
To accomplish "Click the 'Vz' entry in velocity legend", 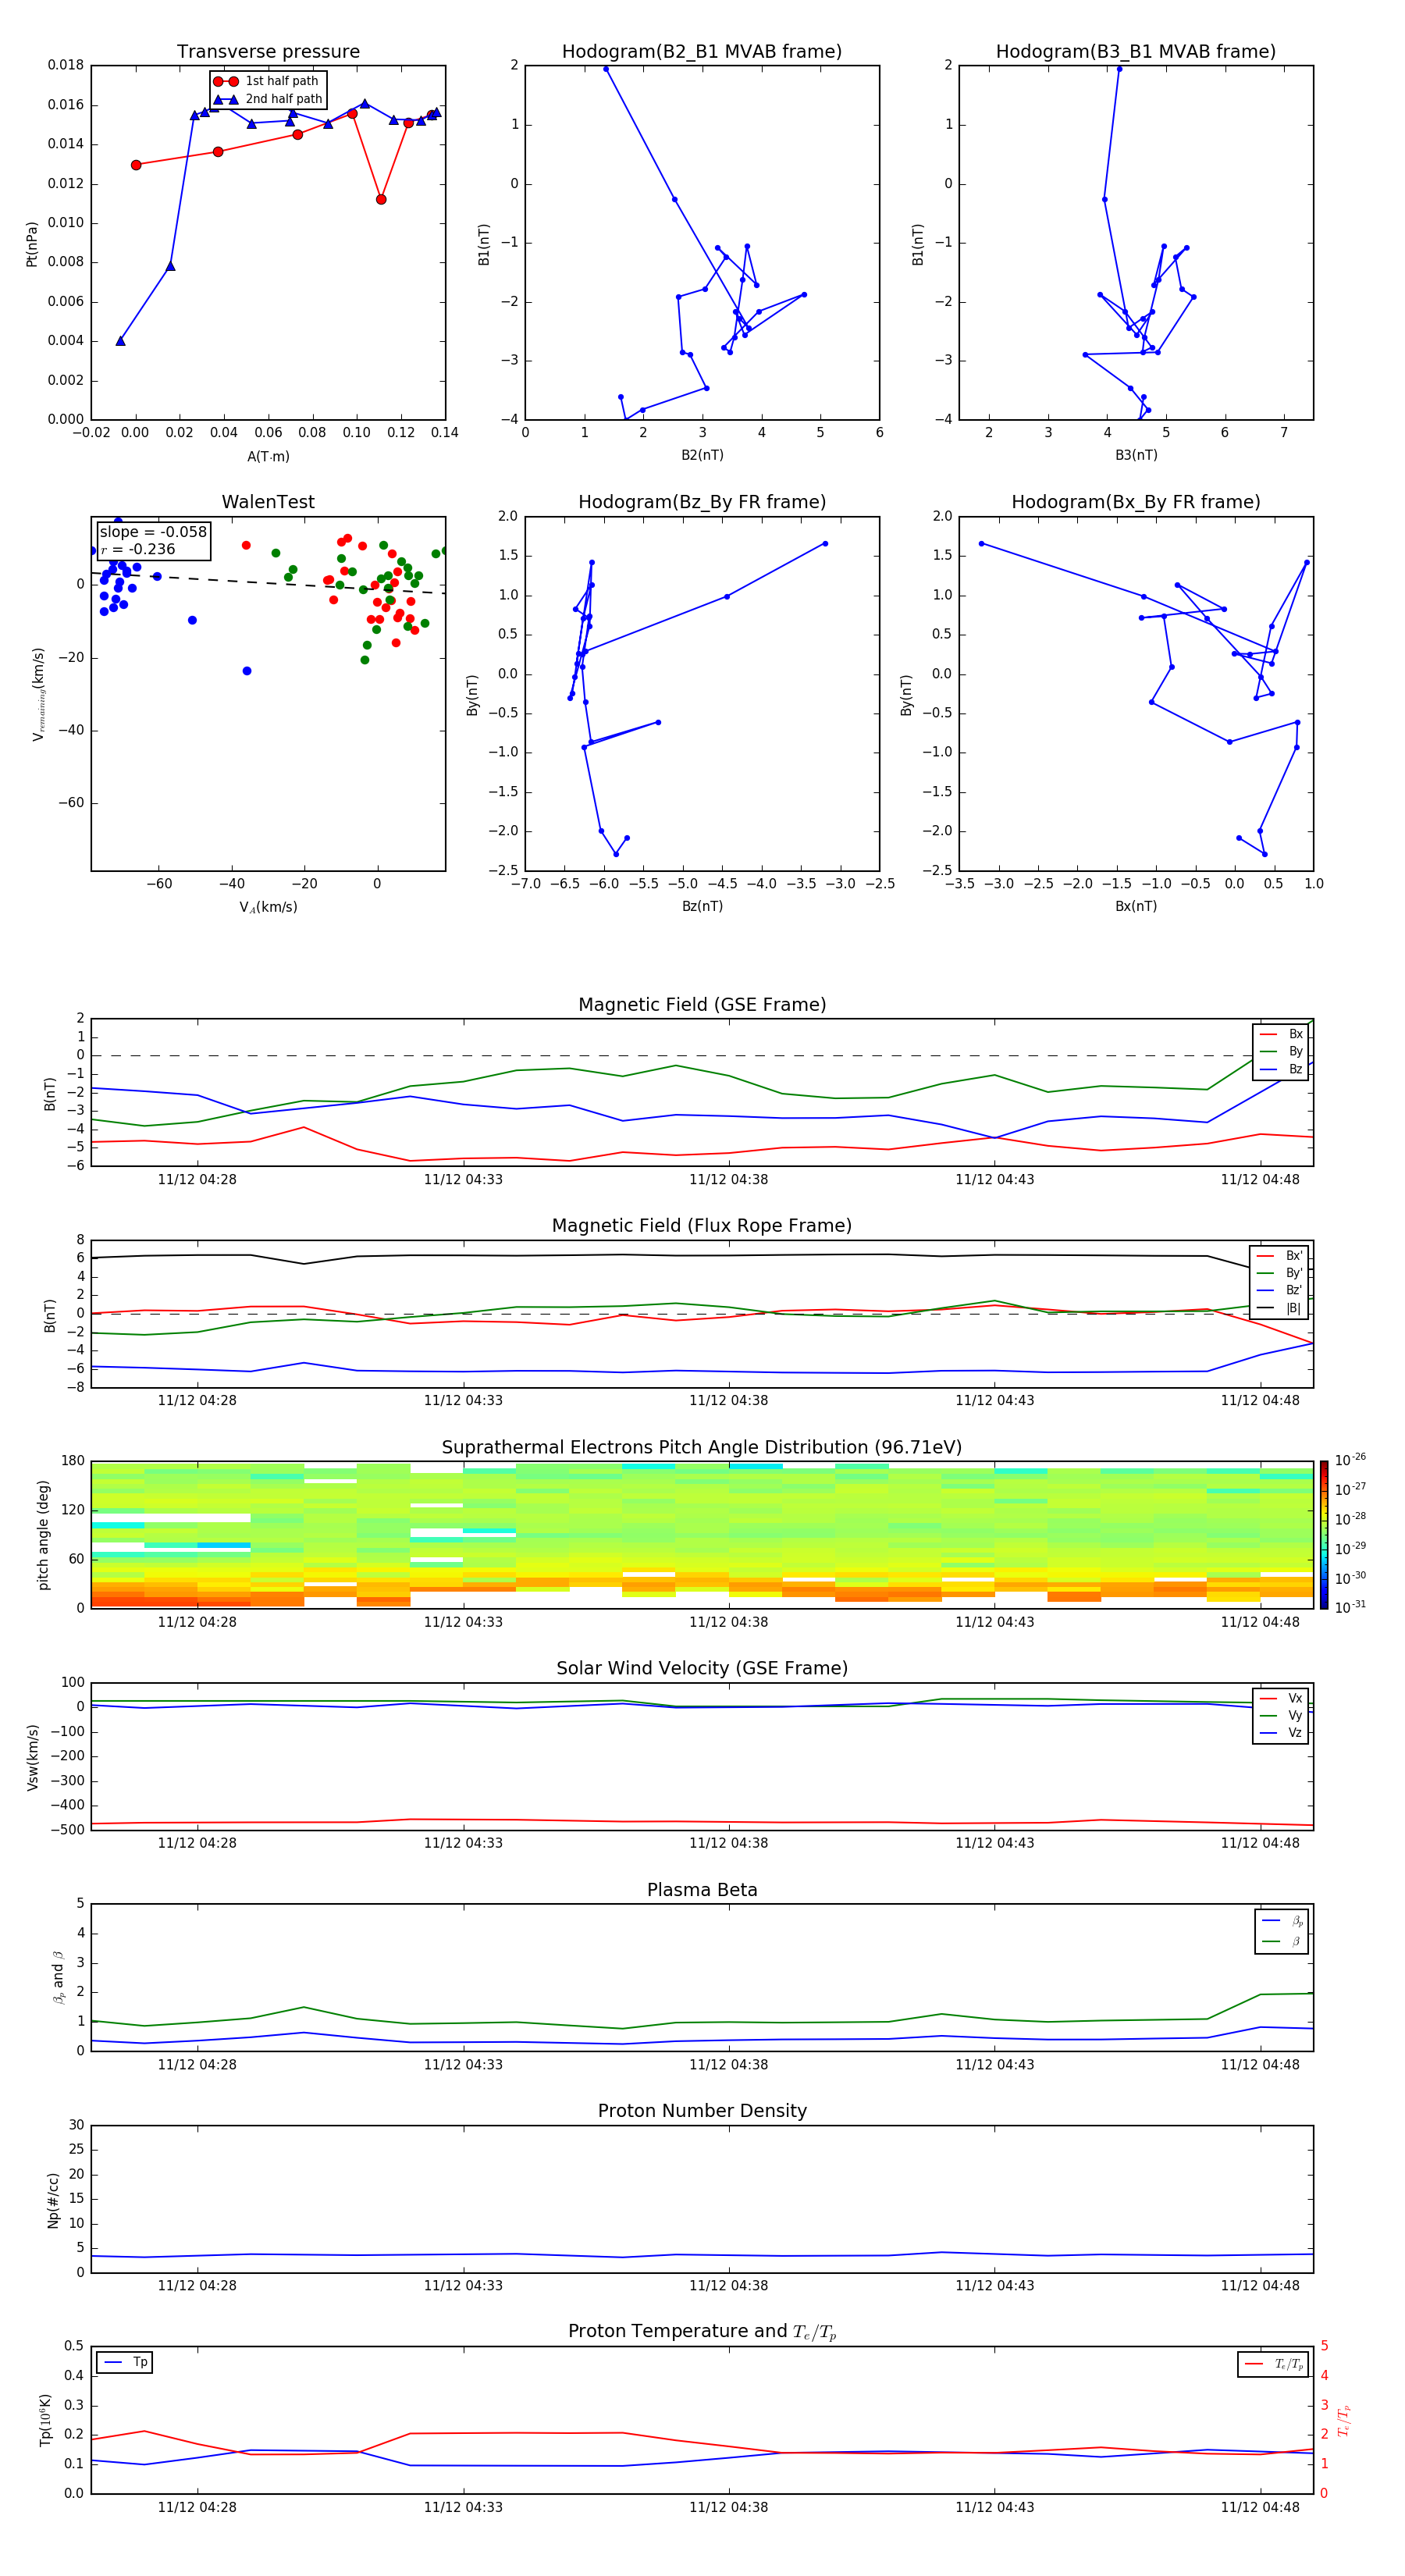I will pyautogui.click(x=1282, y=1733).
